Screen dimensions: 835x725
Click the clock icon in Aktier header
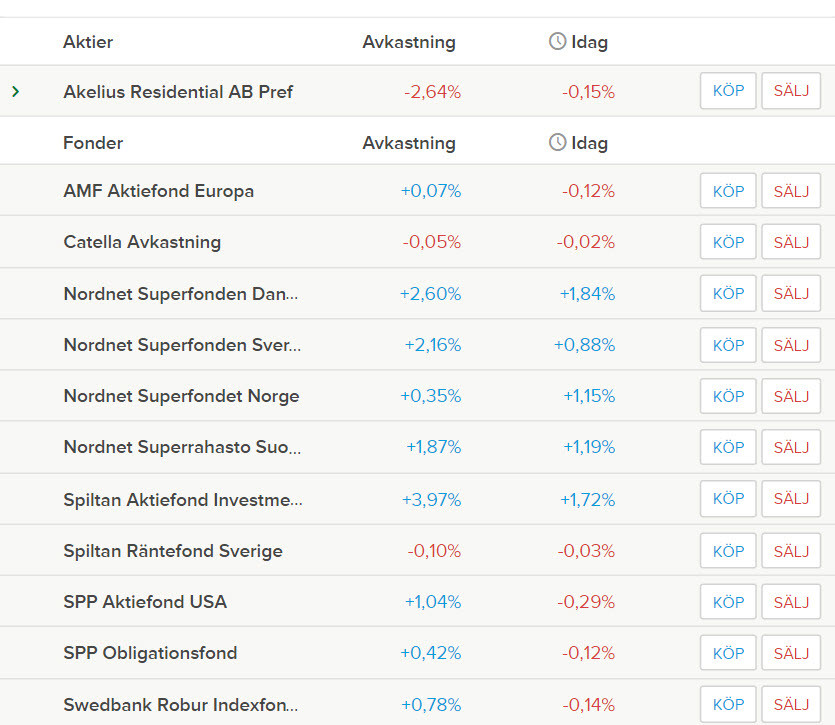point(557,42)
